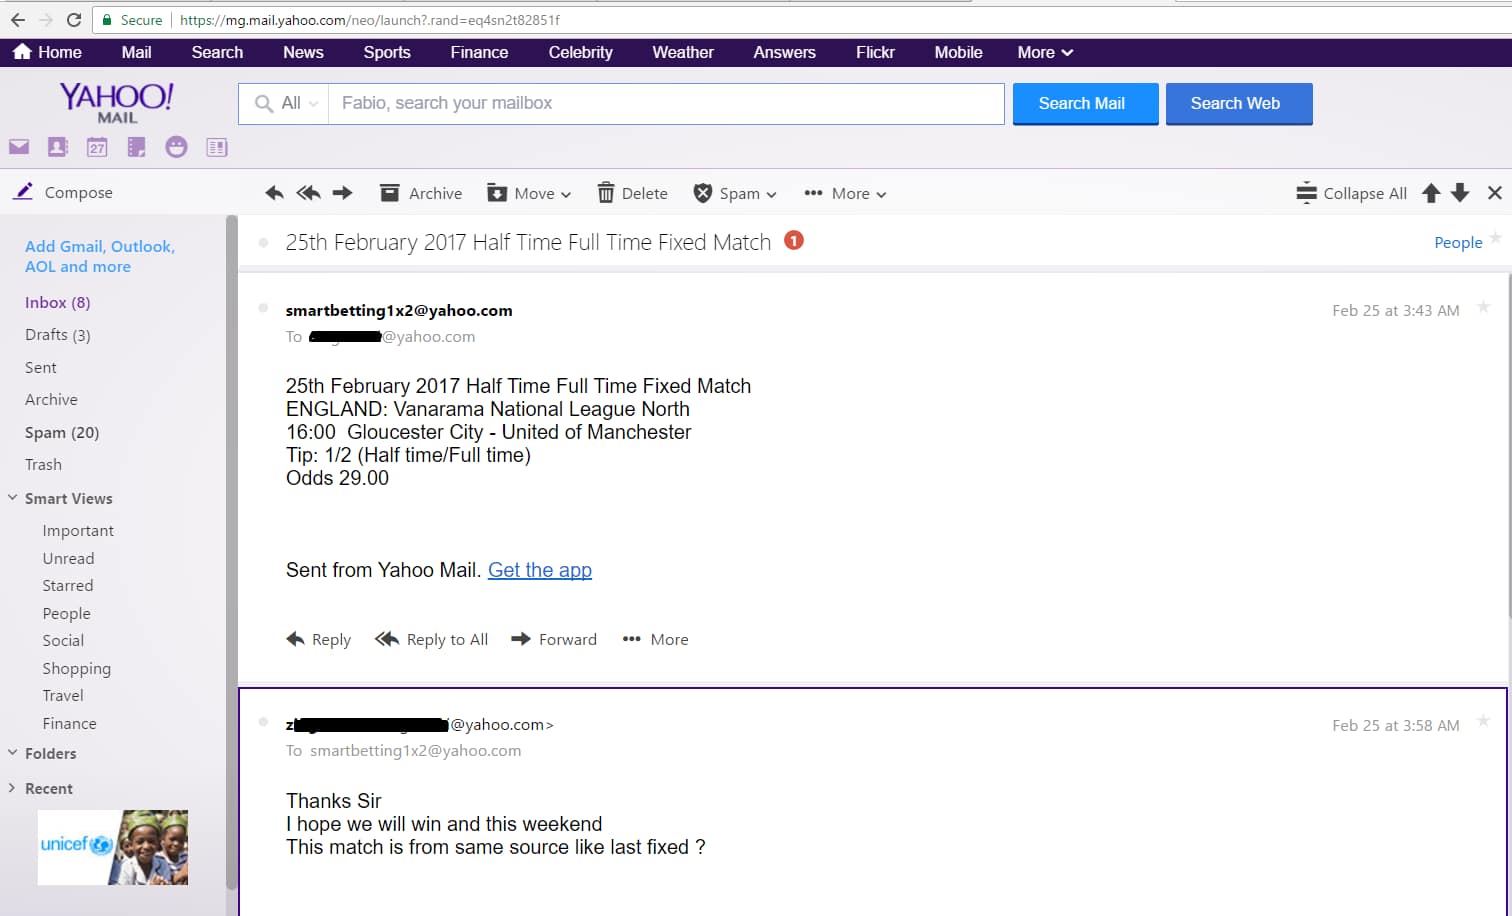Click the mailbox search input field
Screen dimensions: 1512x916
pyautogui.click(x=665, y=104)
